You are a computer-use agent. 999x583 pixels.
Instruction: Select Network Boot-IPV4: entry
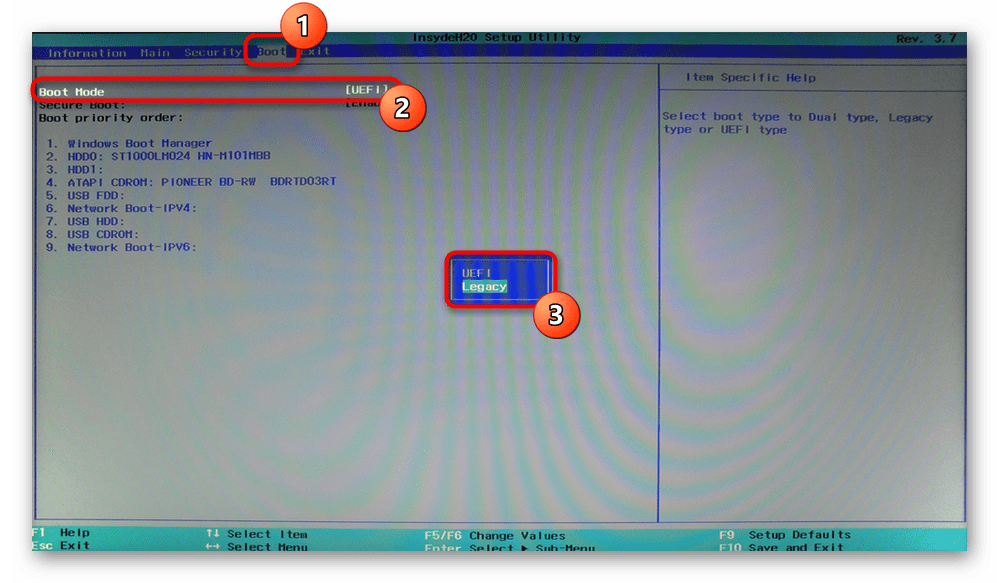tap(121, 208)
